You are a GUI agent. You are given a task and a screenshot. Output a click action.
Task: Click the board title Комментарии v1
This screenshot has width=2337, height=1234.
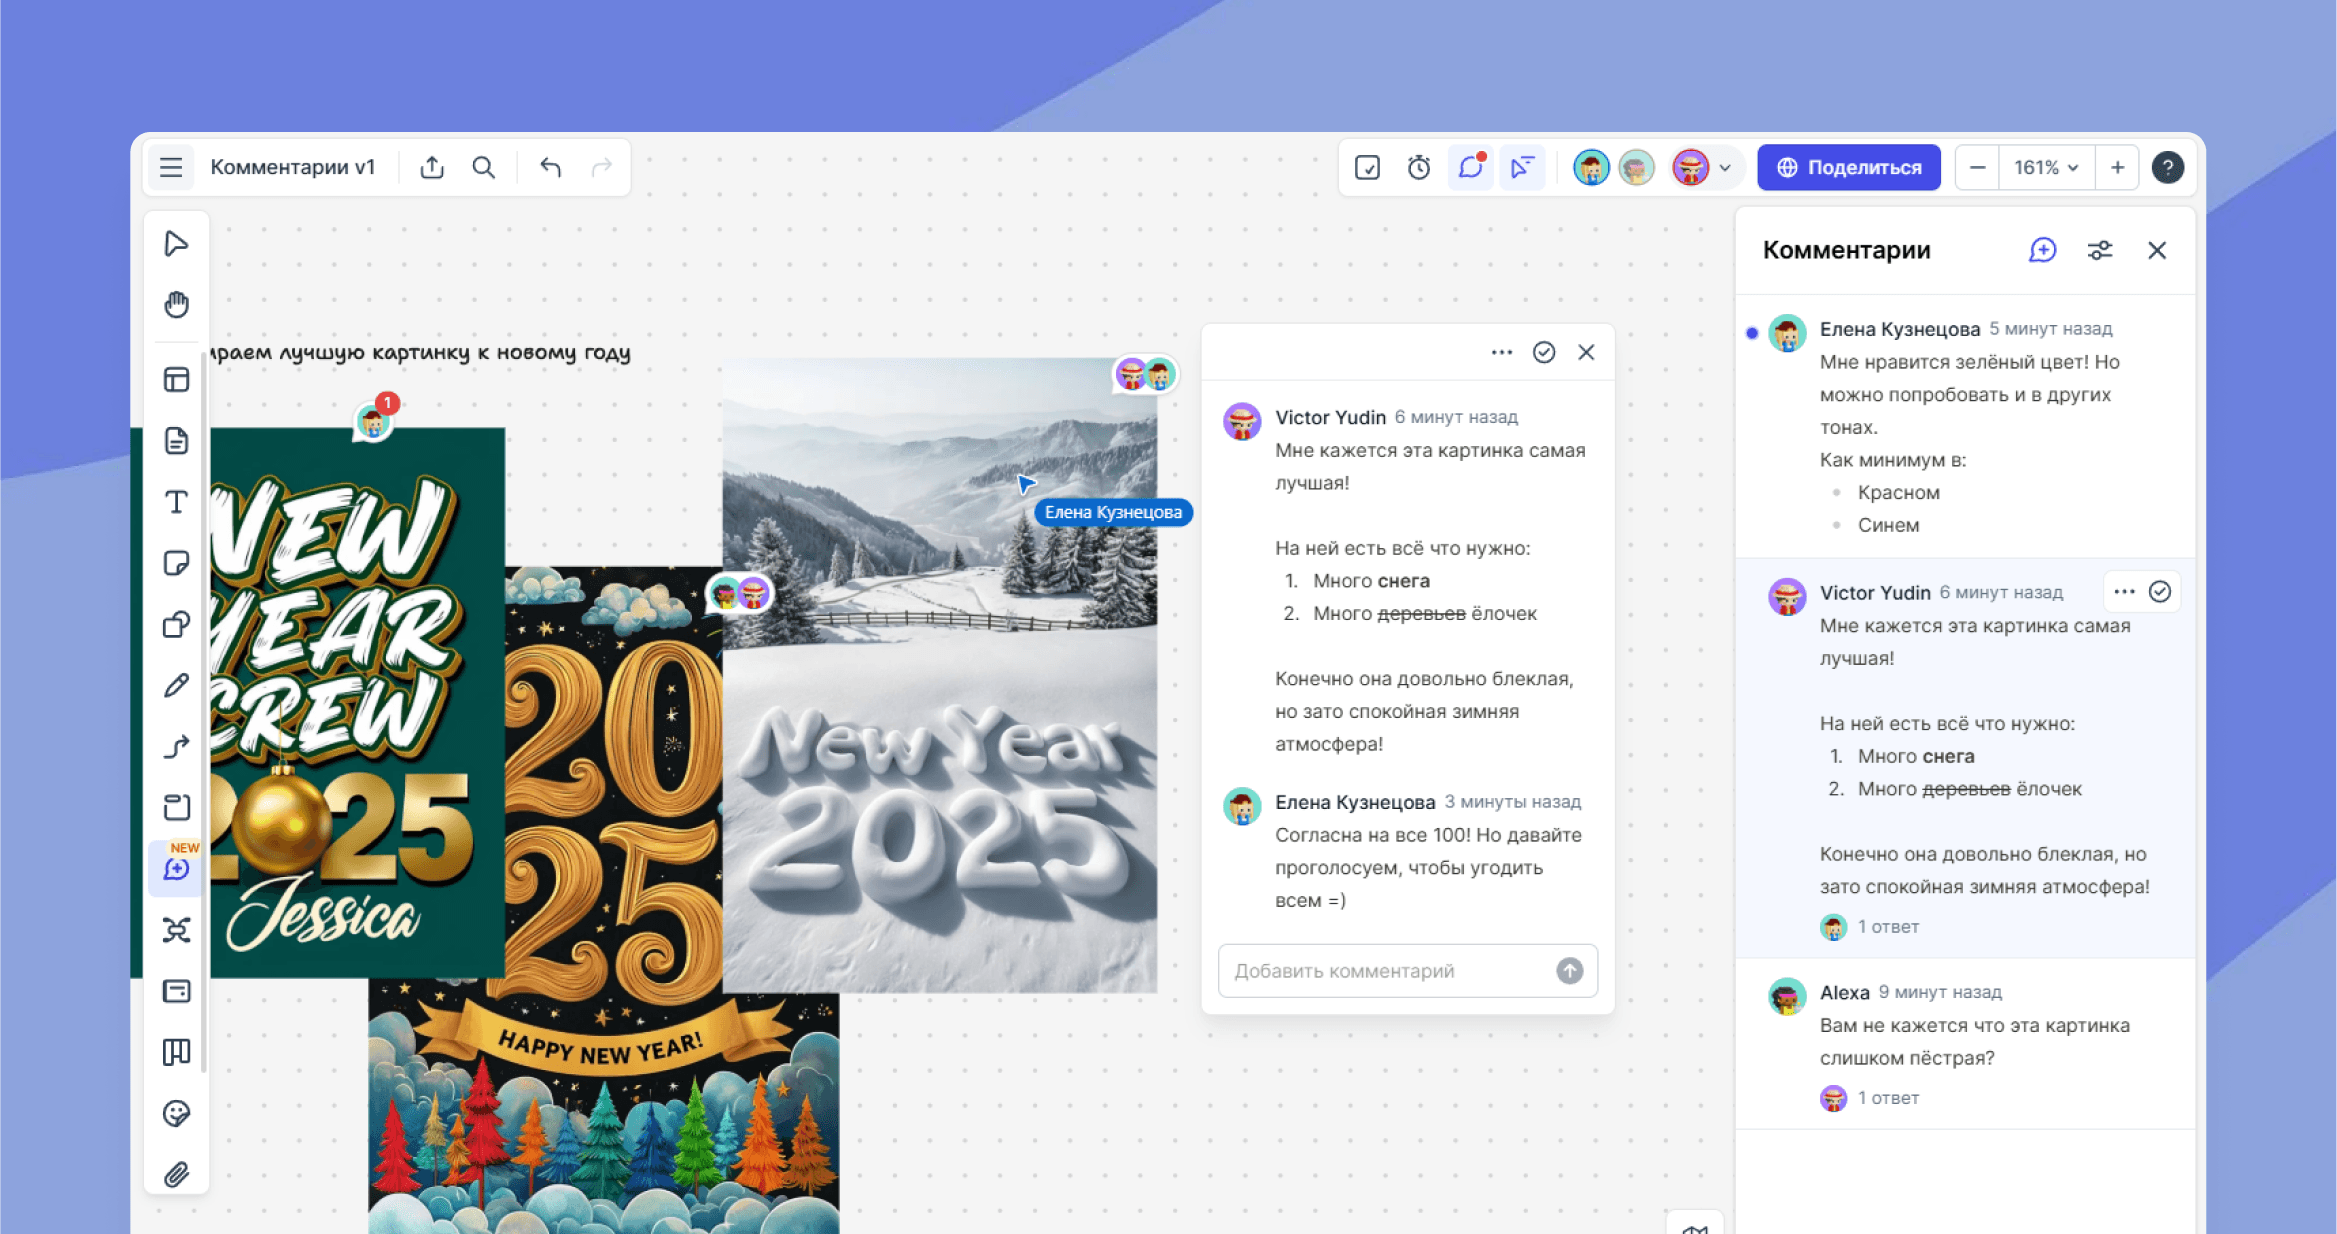coord(293,167)
